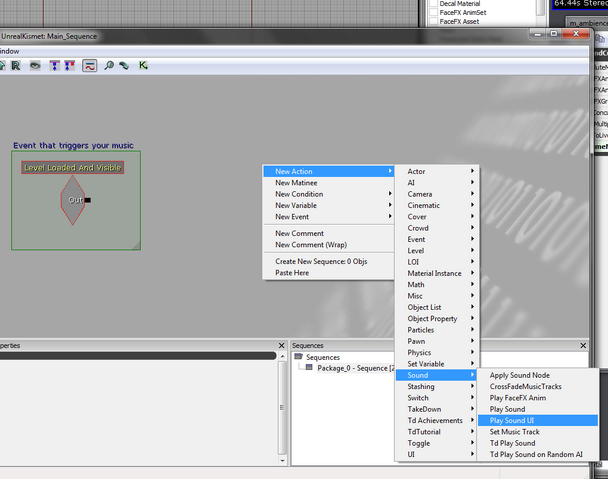The height and width of the screenshot is (479, 608).
Task: Click the connector icon with red square
Action: point(70,66)
